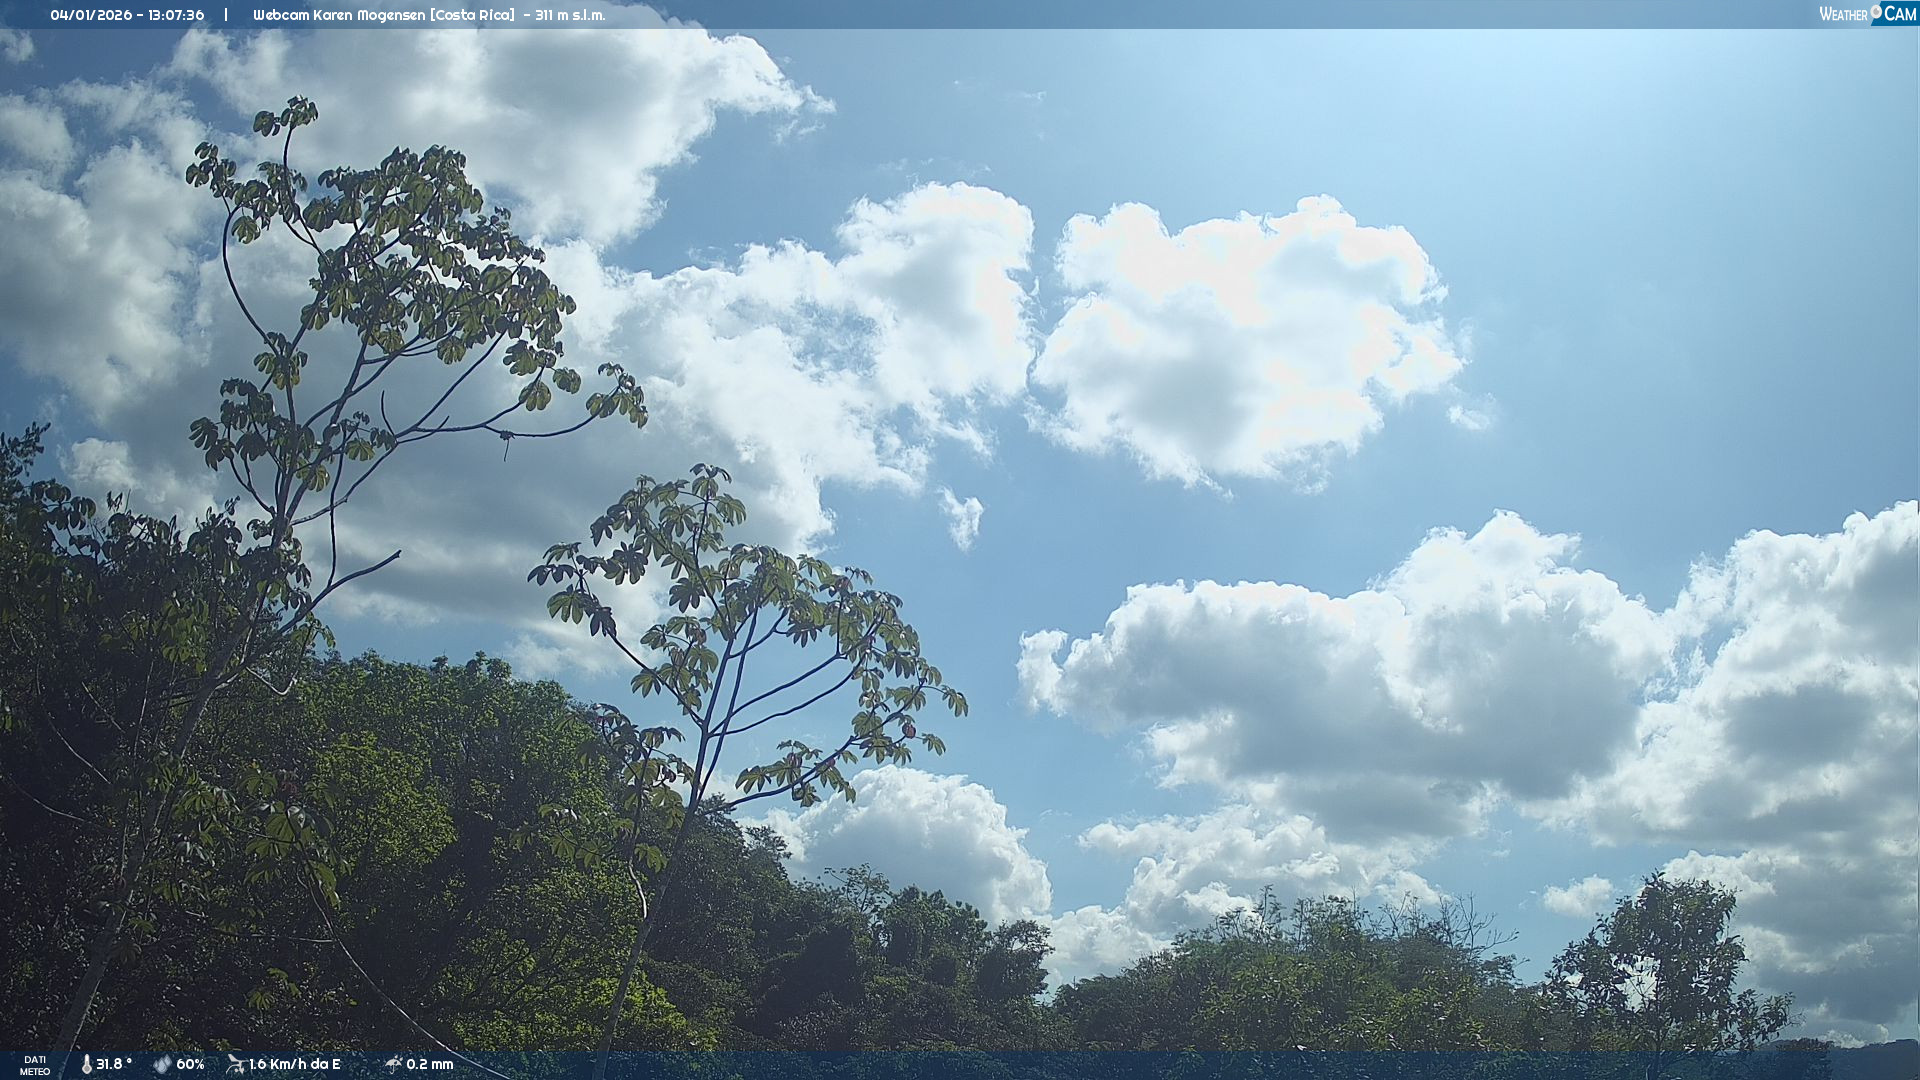This screenshot has width=1920, height=1080.
Task: Click the DATI METEO label
Action: 35,1065
